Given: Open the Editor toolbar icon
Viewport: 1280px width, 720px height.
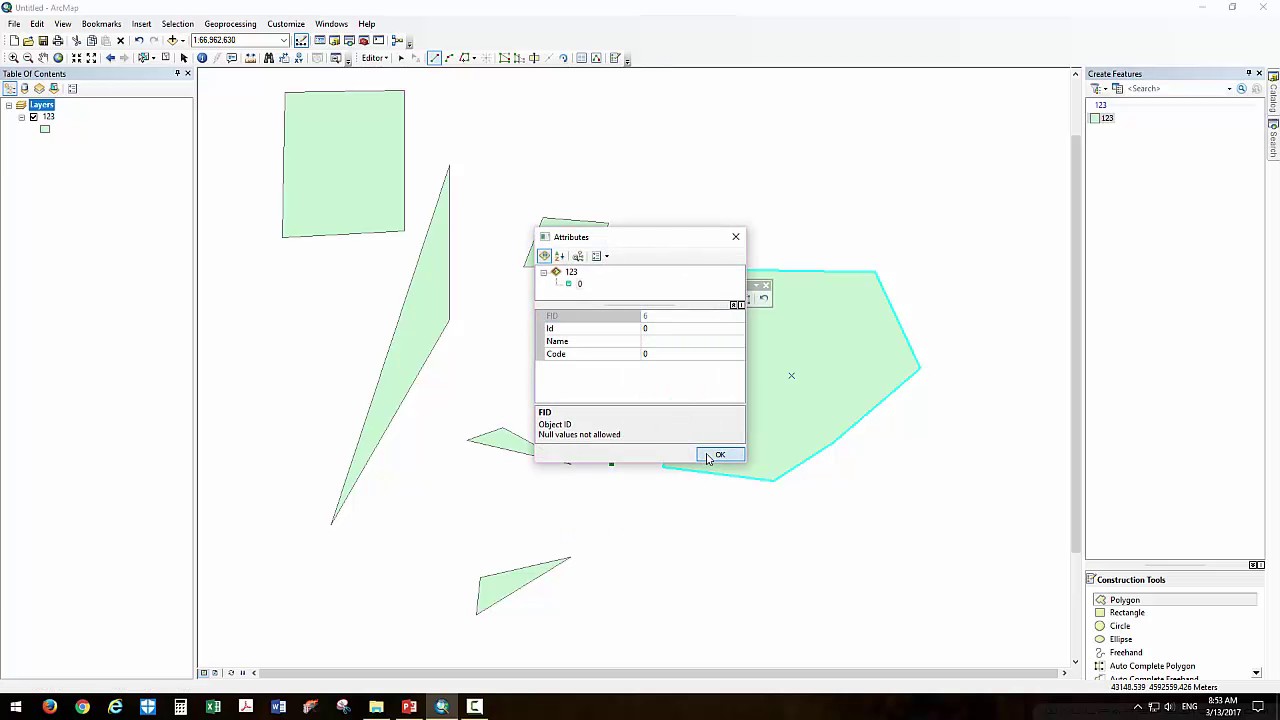Looking at the screenshot, I should (x=301, y=40).
